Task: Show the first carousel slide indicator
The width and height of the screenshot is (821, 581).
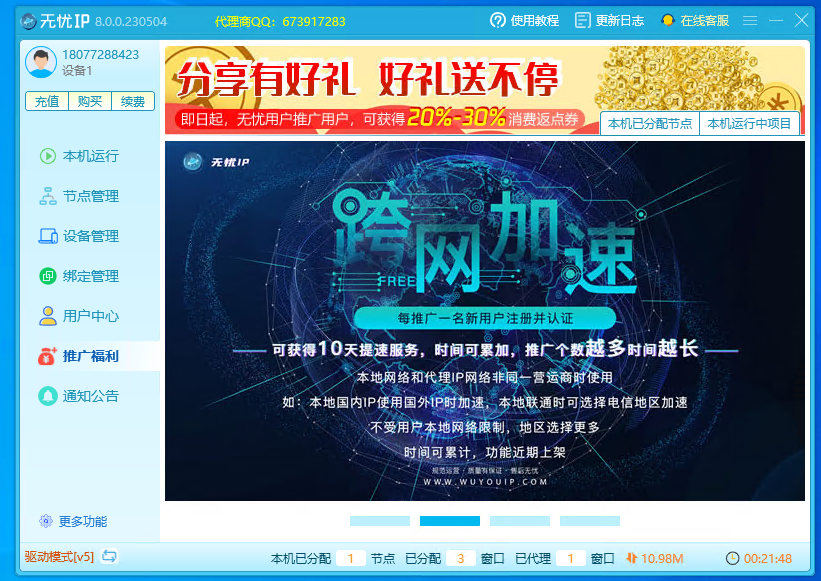Action: pyautogui.click(x=380, y=521)
